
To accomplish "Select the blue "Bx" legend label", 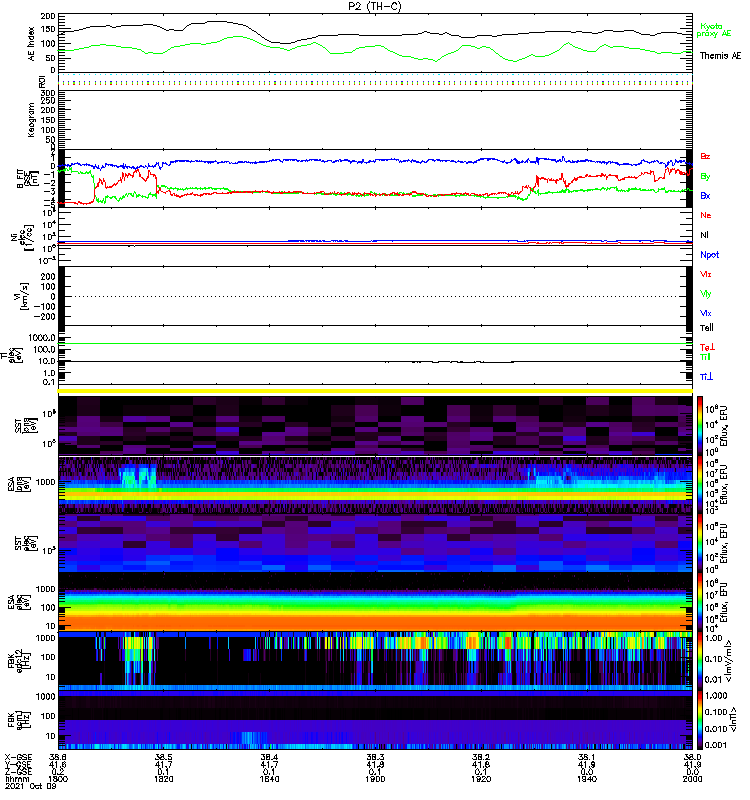I will tap(705, 195).
